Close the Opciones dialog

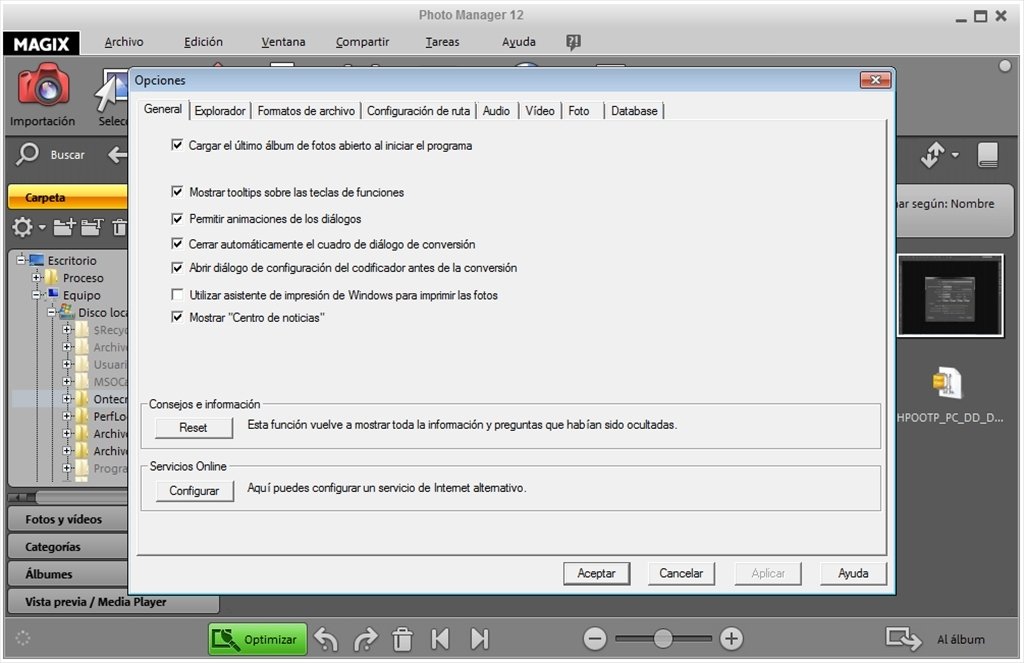[875, 80]
